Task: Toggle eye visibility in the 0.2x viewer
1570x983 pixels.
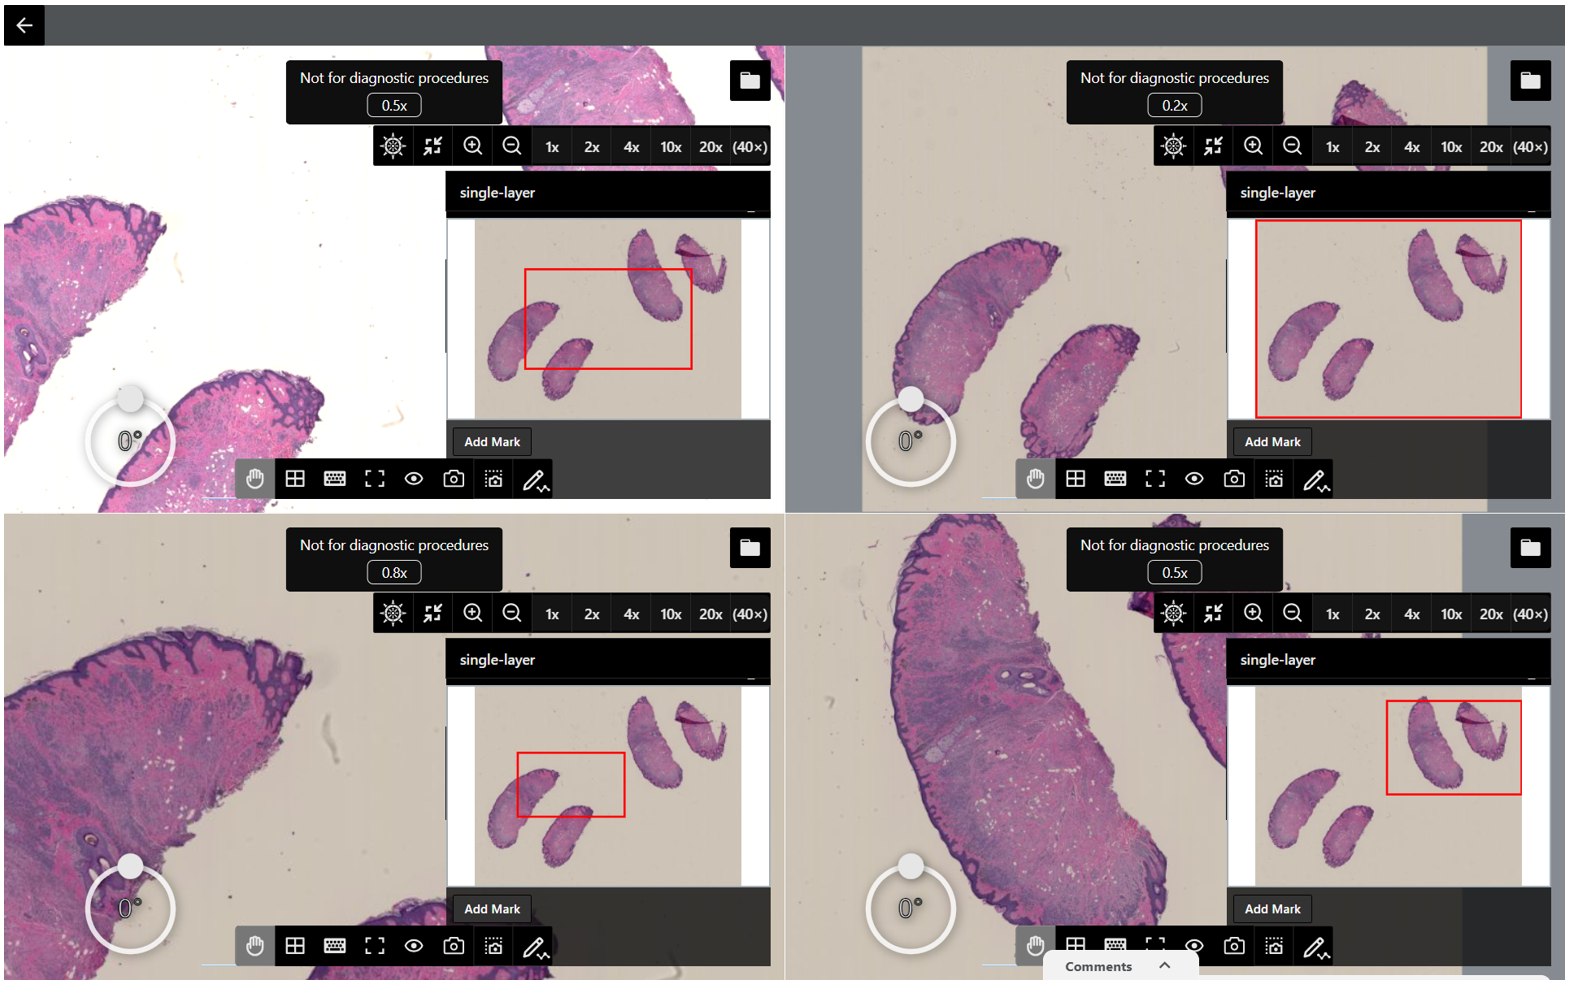Action: [x=1194, y=479]
